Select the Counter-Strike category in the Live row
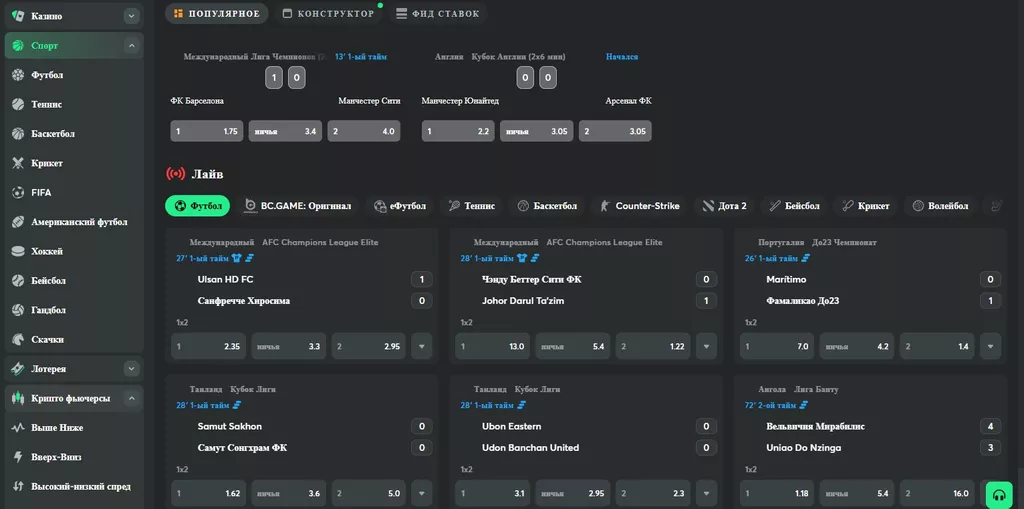The width and height of the screenshot is (1024, 509). coord(638,206)
